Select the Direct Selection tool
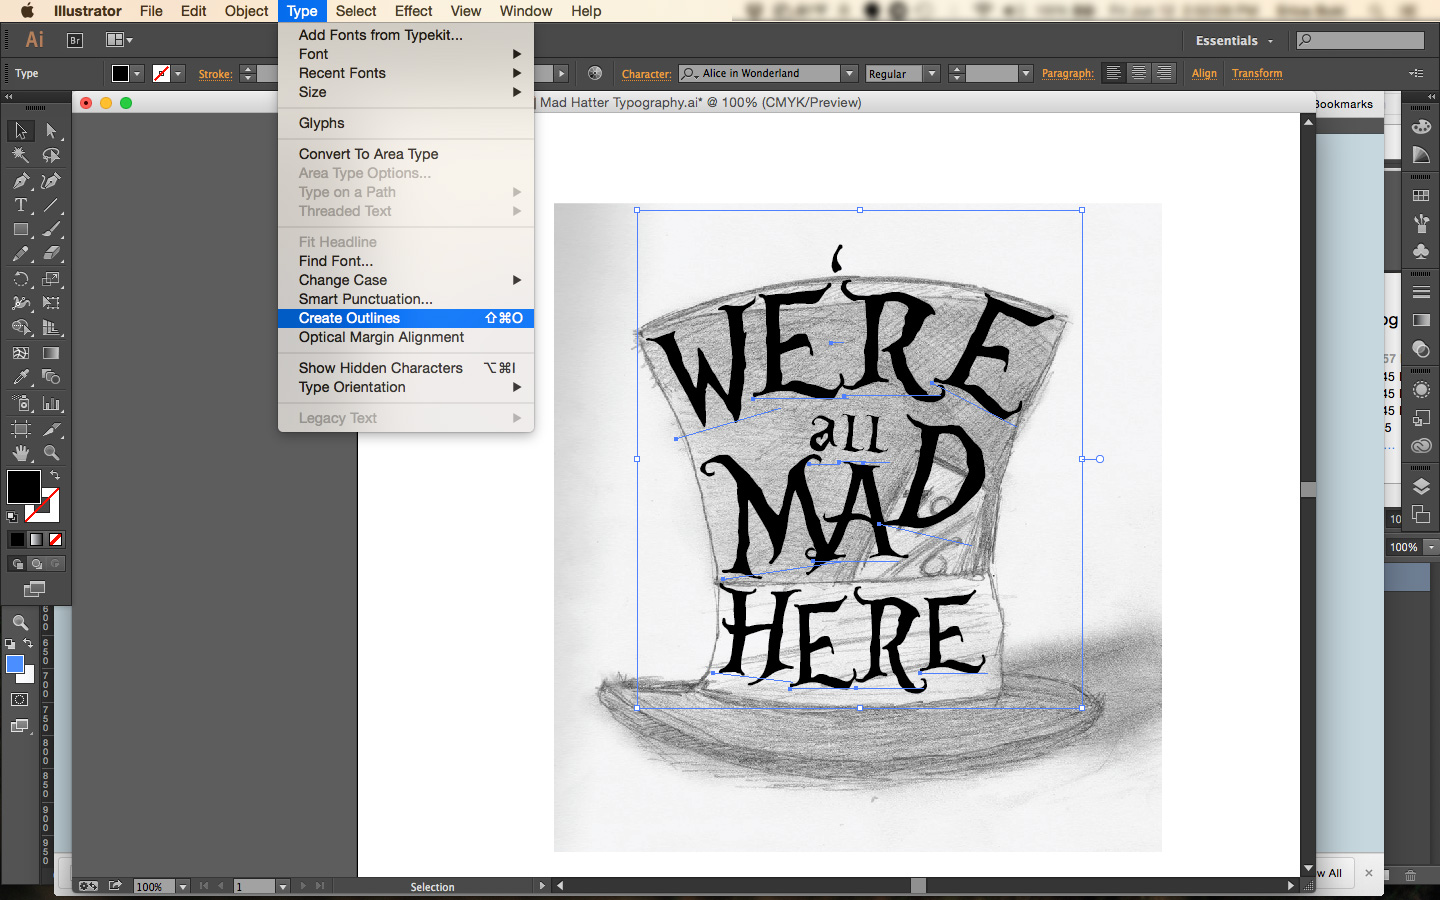 tap(51, 131)
